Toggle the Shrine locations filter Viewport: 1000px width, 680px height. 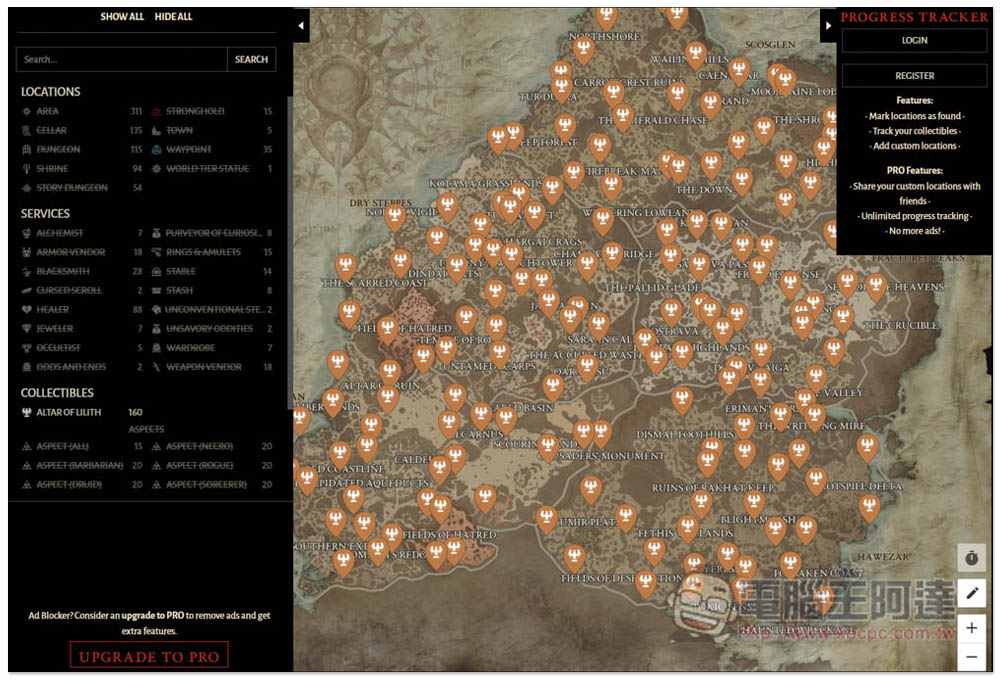[x=82, y=168]
